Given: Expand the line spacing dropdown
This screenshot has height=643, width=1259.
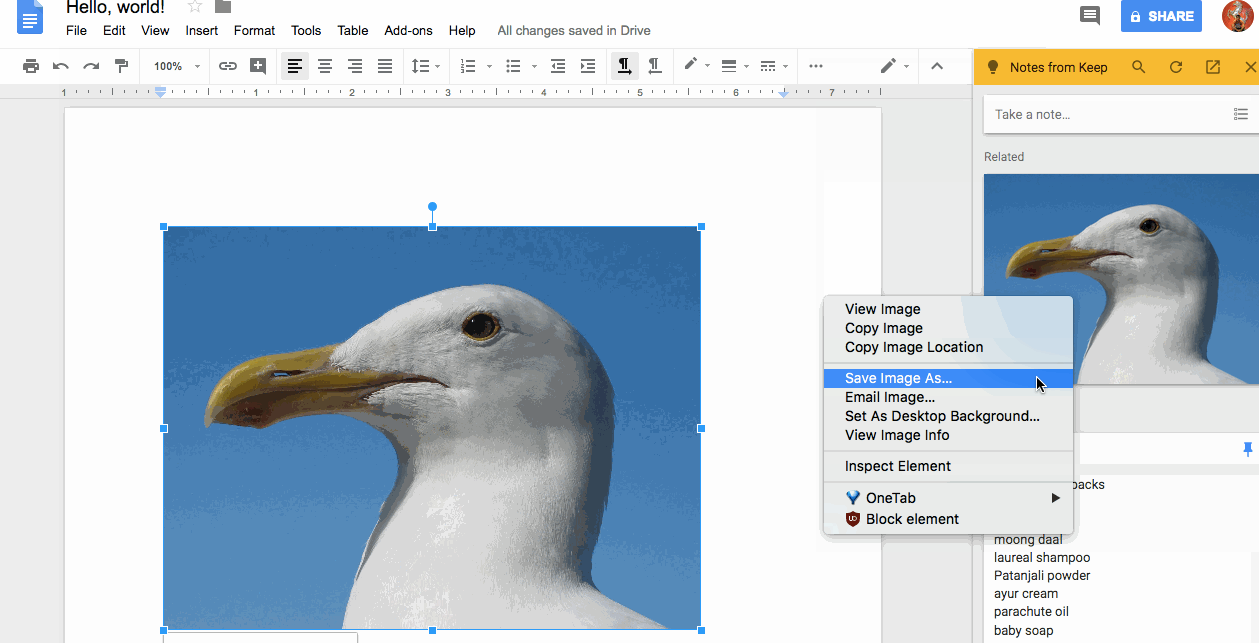Looking at the screenshot, I should point(426,66).
